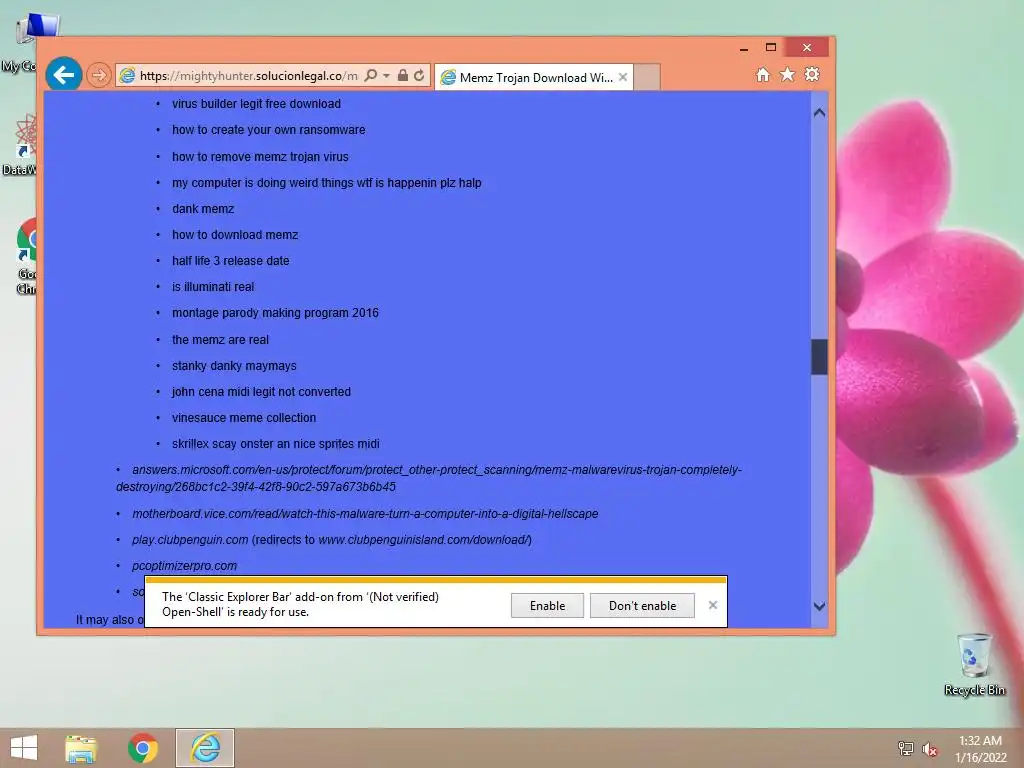This screenshot has height=768, width=1024.
Task: Open the Windows Start button
Action: [x=24, y=748]
